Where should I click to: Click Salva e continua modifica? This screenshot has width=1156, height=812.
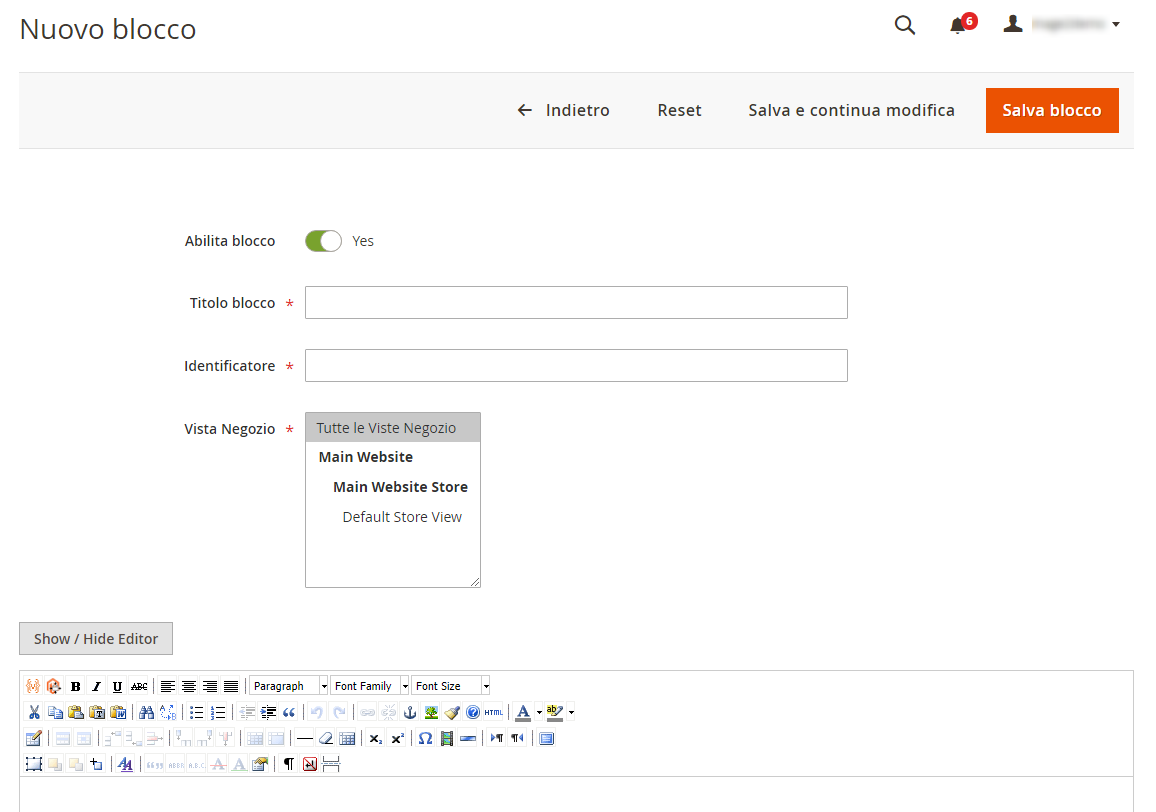[852, 111]
